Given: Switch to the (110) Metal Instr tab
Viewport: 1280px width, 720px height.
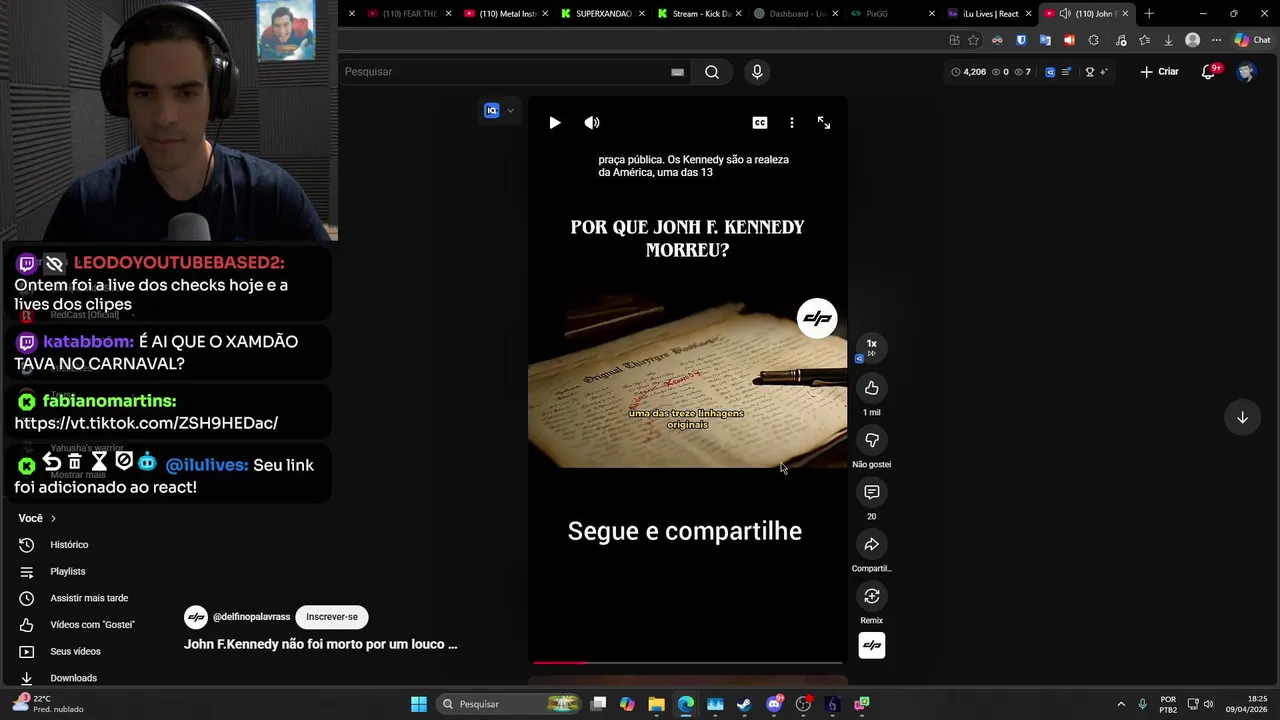Looking at the screenshot, I should [506, 14].
